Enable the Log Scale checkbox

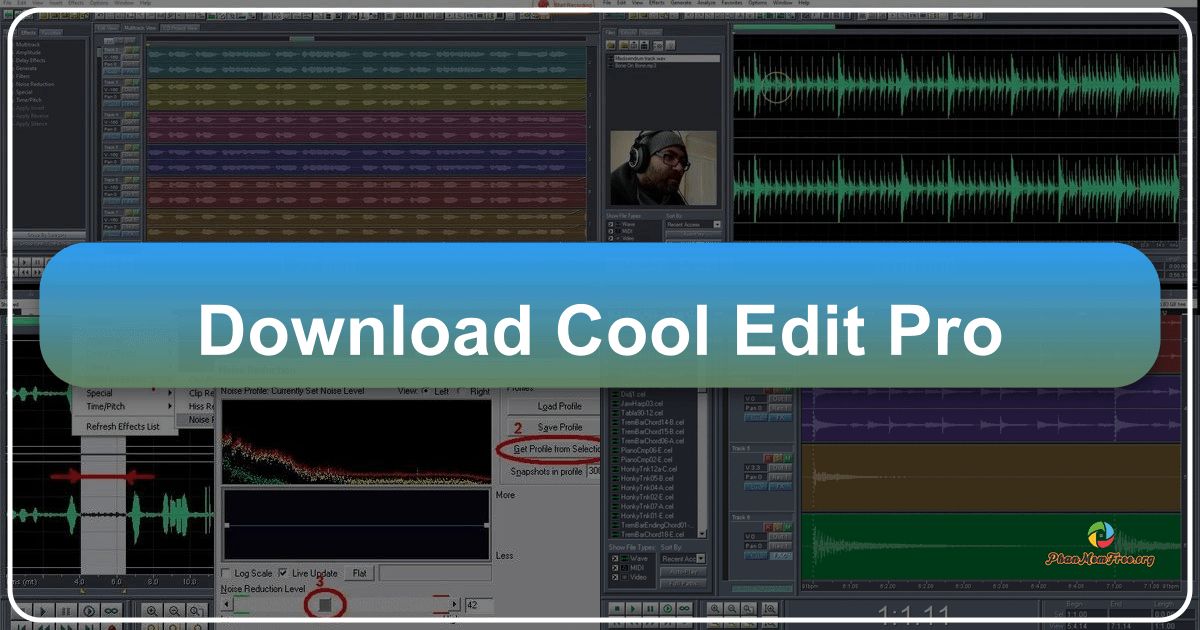coord(225,572)
